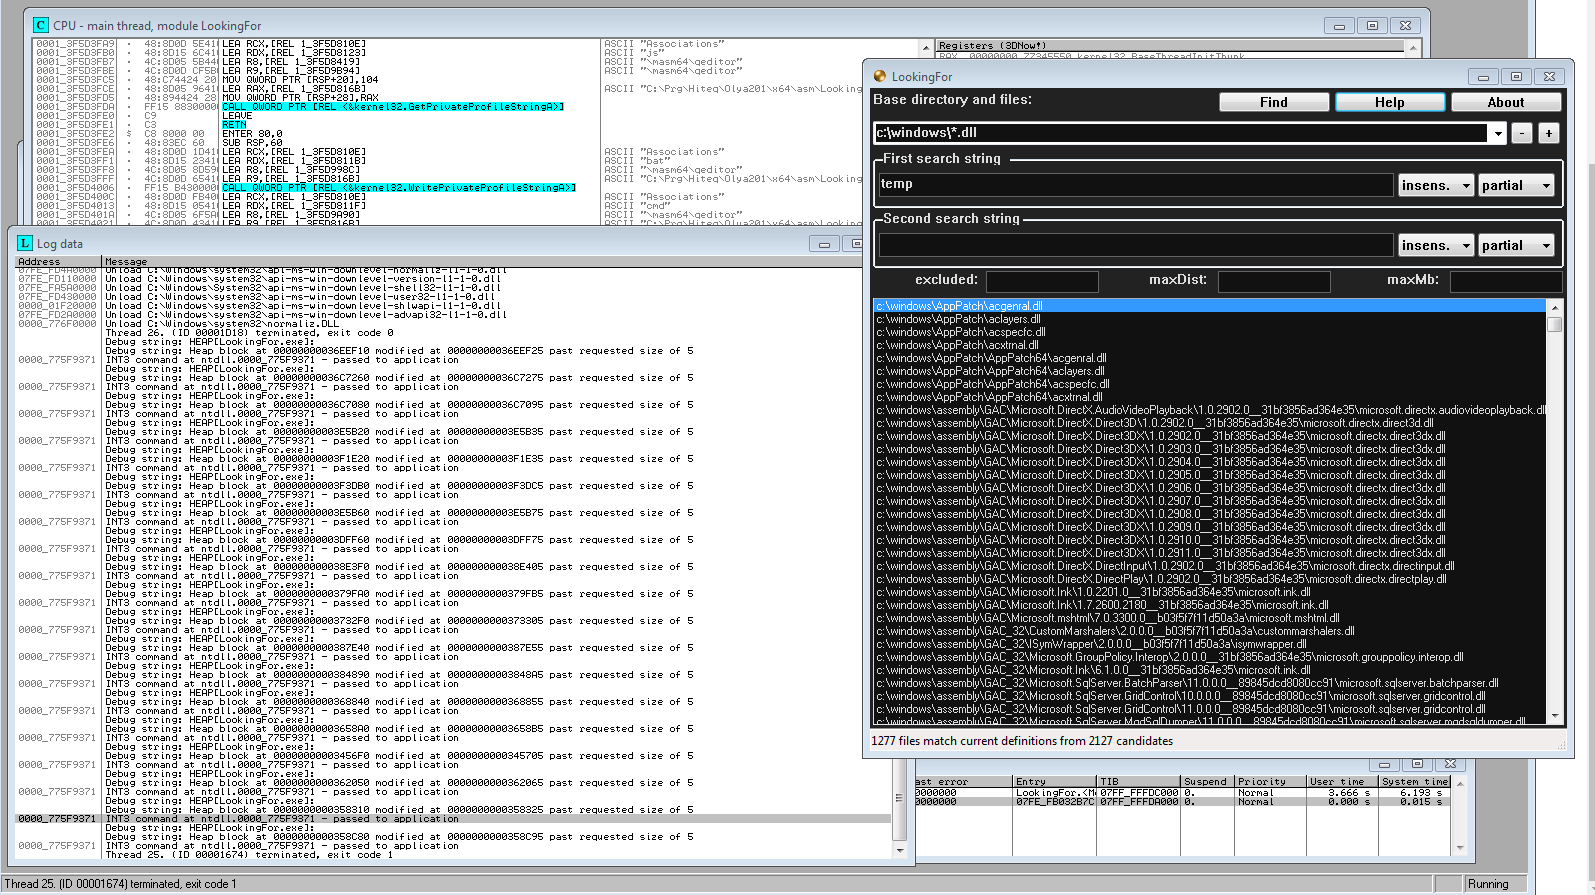1595x895 pixels.
Task: Click Message column header in Log data
Action: [x=482, y=261]
